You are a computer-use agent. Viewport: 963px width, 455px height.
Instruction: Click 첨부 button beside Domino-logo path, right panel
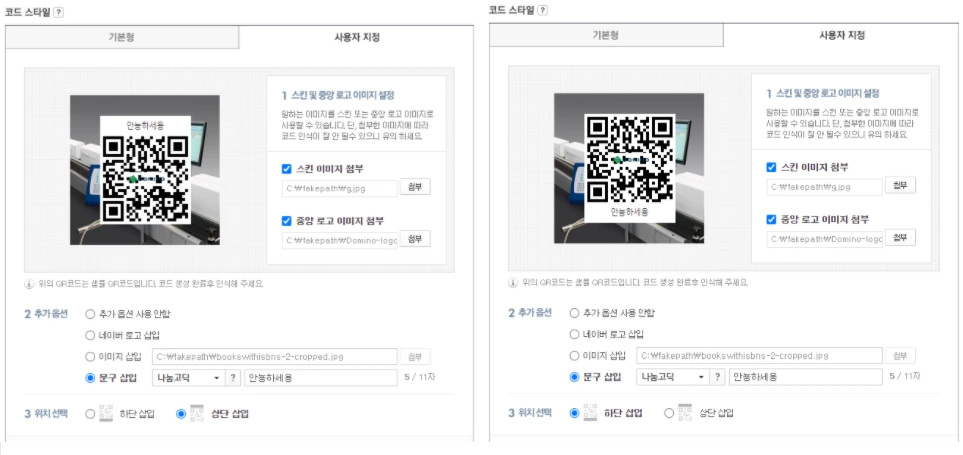pos(900,238)
